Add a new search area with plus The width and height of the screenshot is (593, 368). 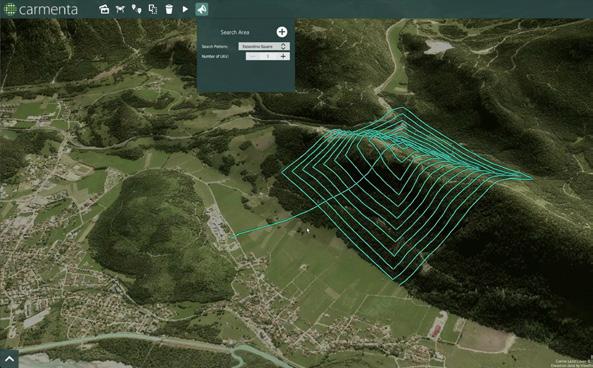click(282, 32)
